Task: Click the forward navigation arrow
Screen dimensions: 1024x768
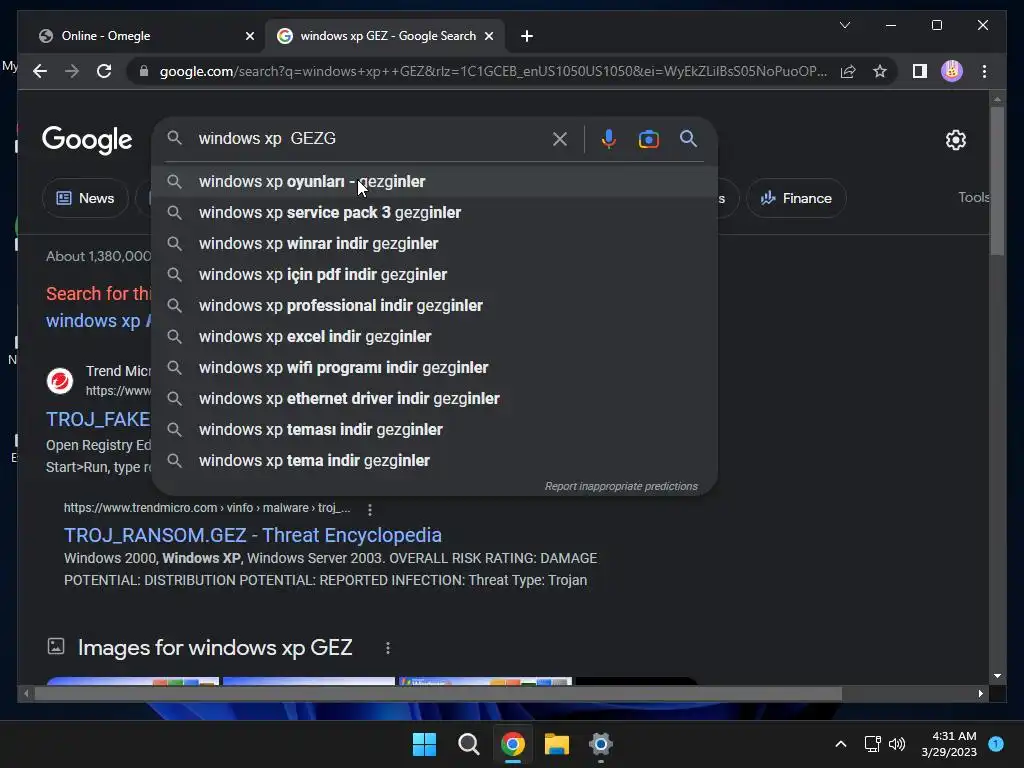Action: pos(72,71)
